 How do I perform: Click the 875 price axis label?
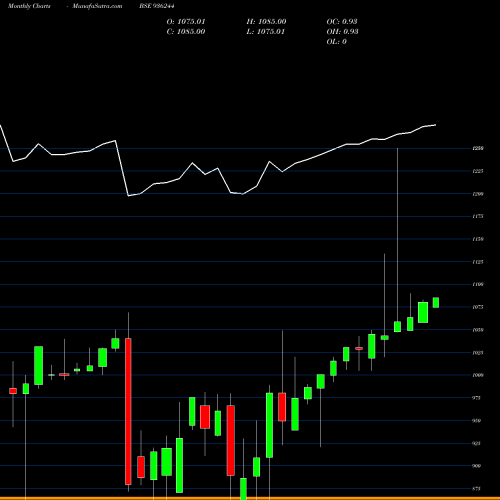[x=477, y=489]
